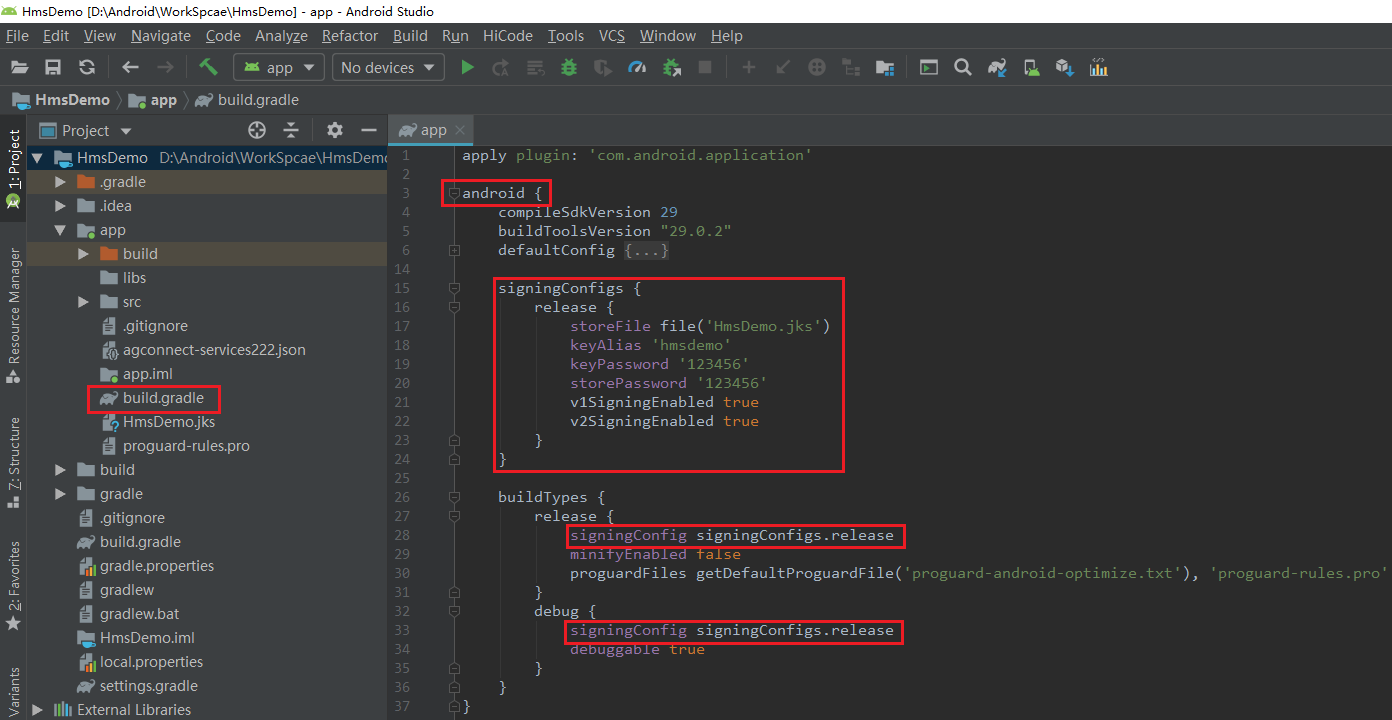
Task: Go back using the left arrow icon
Action: pos(130,67)
